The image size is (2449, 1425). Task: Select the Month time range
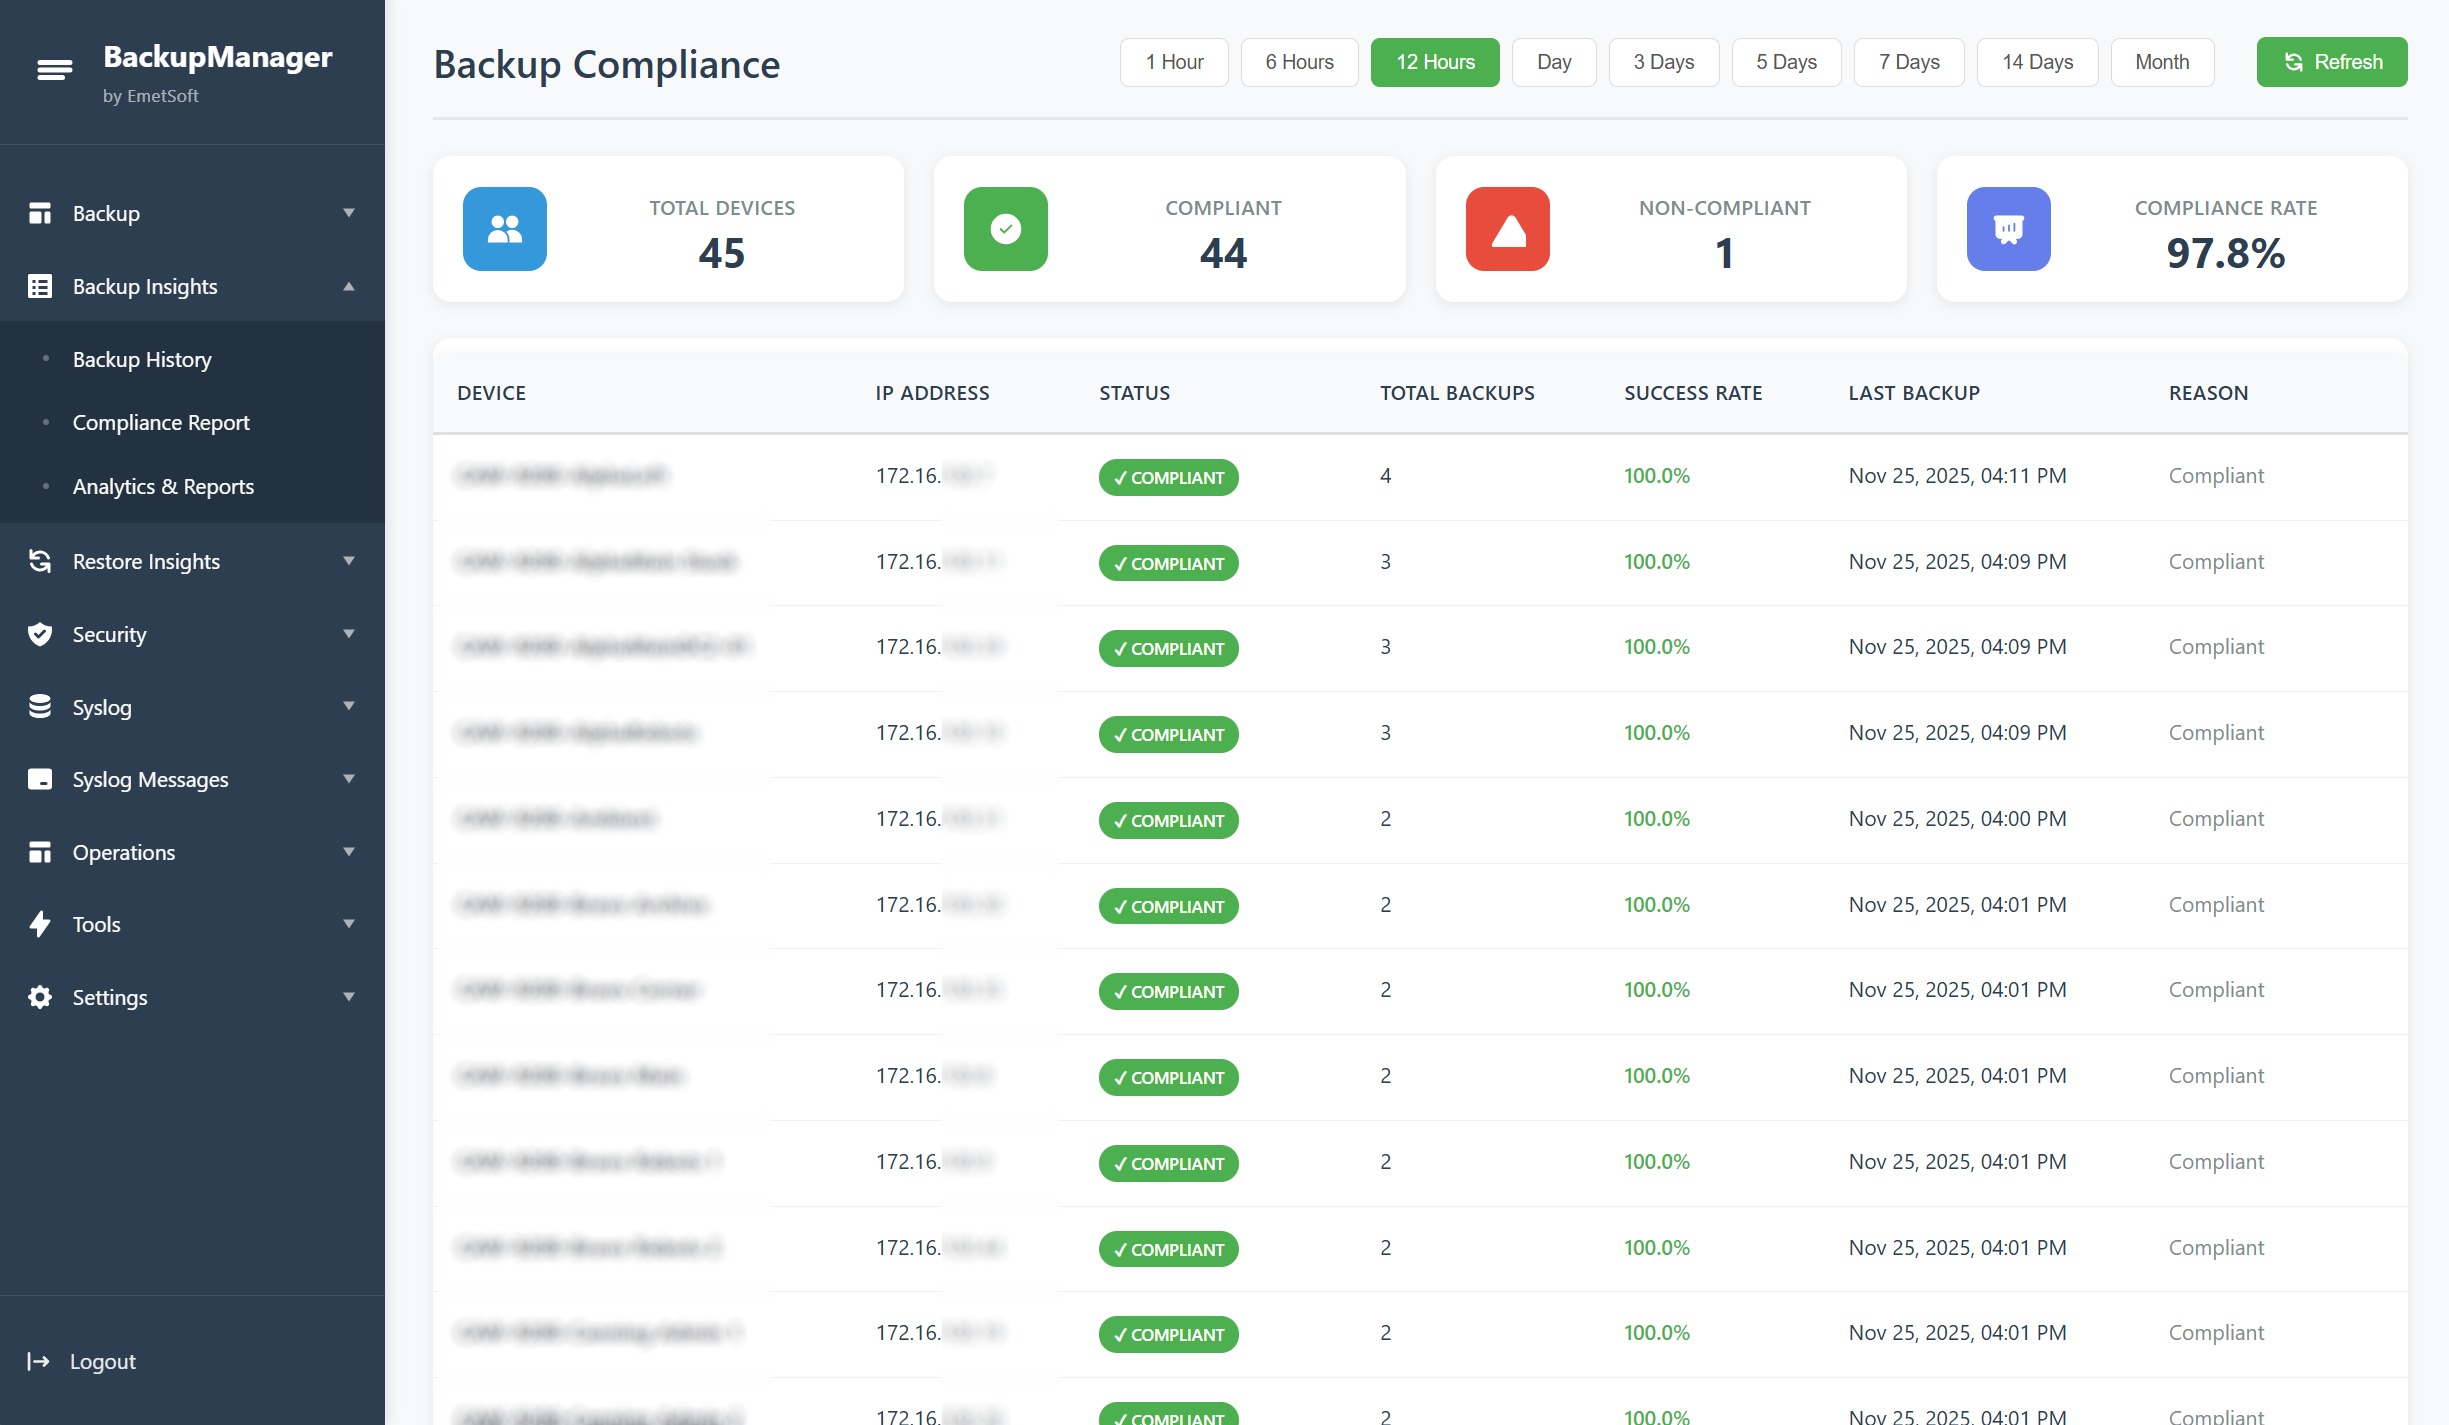(2162, 62)
